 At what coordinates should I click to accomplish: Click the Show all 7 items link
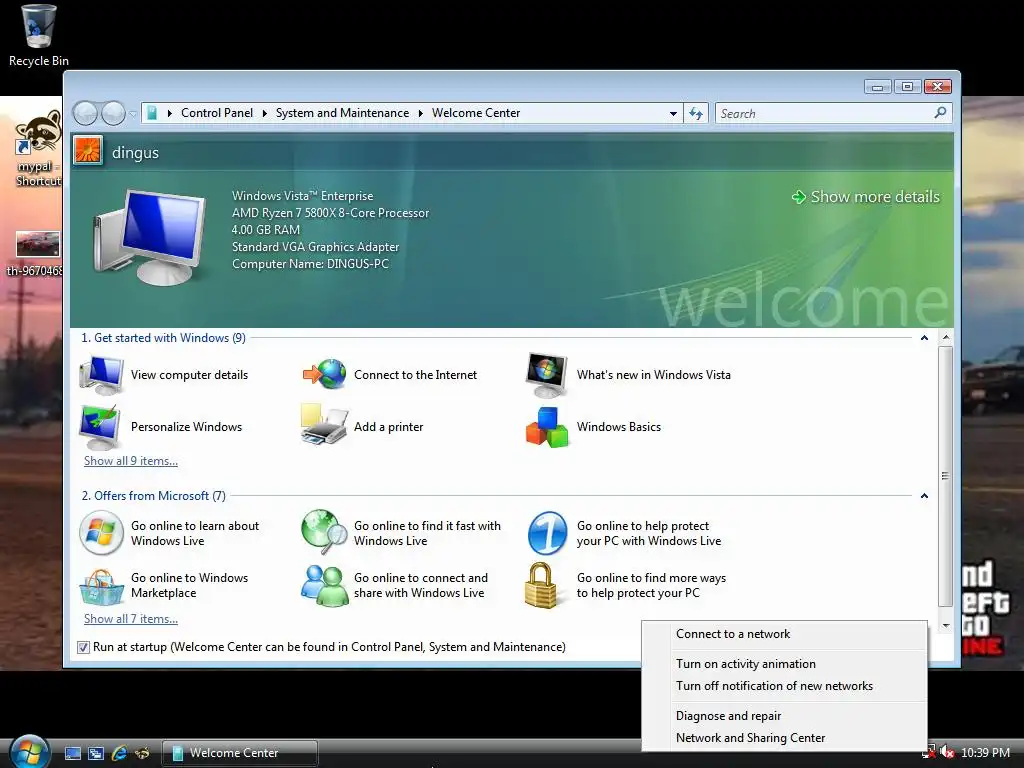[131, 619]
